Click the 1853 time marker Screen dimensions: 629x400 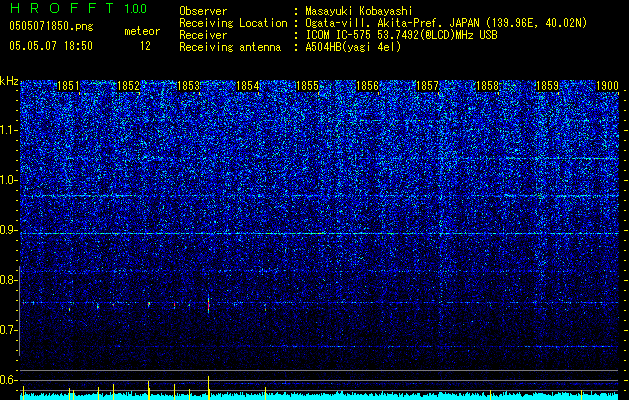tap(188, 86)
